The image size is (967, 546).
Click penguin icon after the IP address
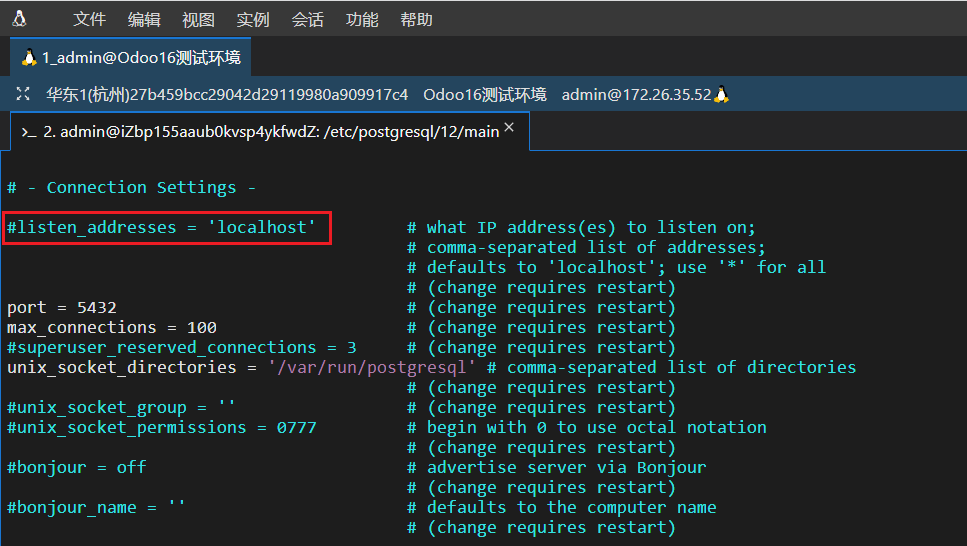coord(722,94)
